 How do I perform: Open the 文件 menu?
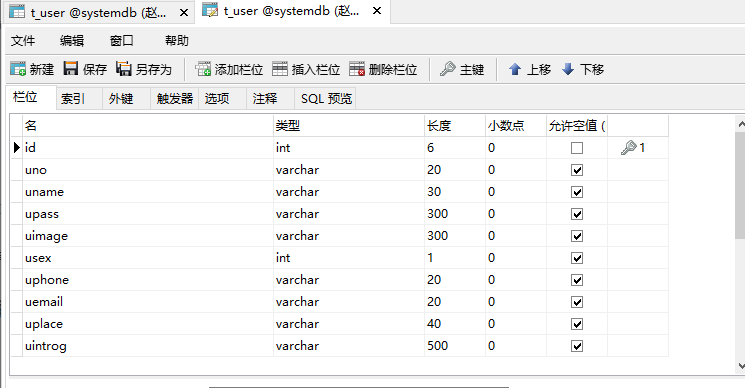pyautogui.click(x=23, y=41)
